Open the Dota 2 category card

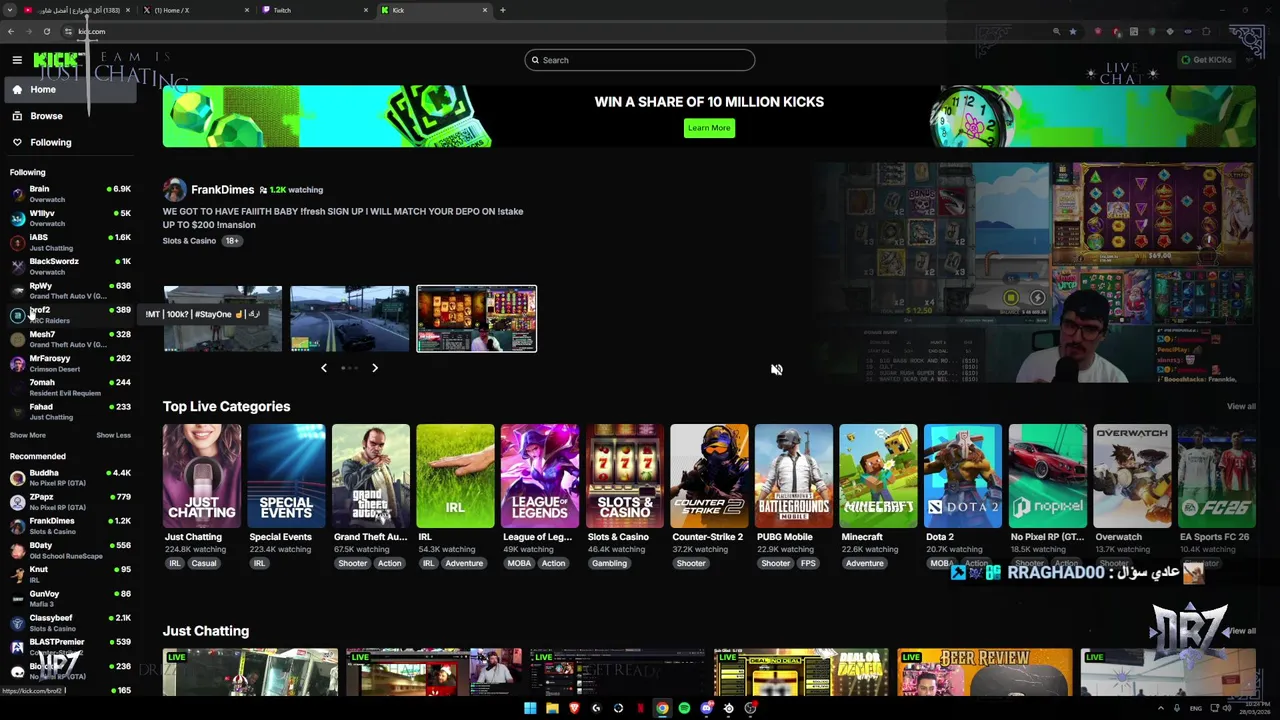(962, 476)
